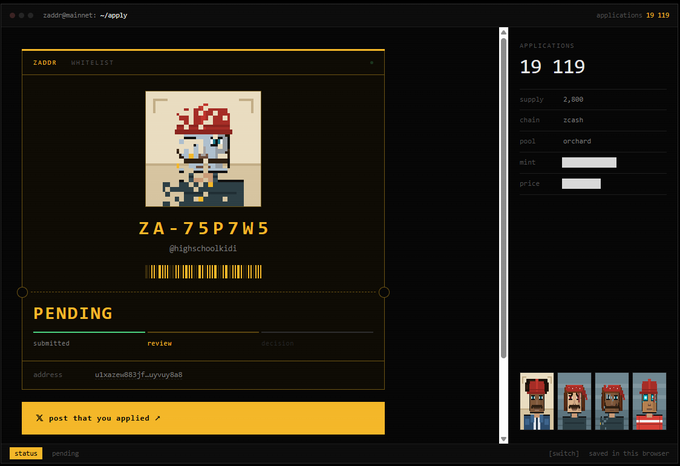Click the red close window dot
The image size is (680, 466).
pos(13,15)
